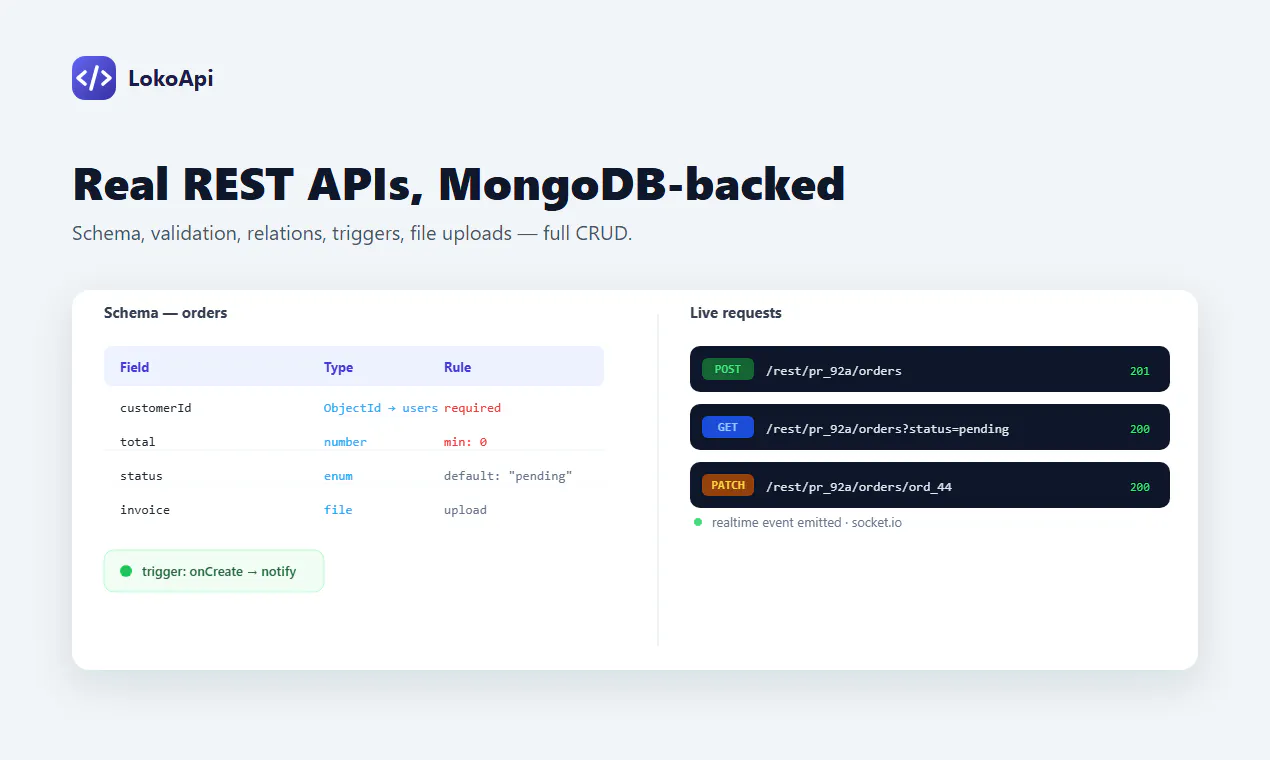Click the Real REST APIs, MongoDB-backed headline
Viewport: 1270px width, 760px height.
[x=459, y=185]
